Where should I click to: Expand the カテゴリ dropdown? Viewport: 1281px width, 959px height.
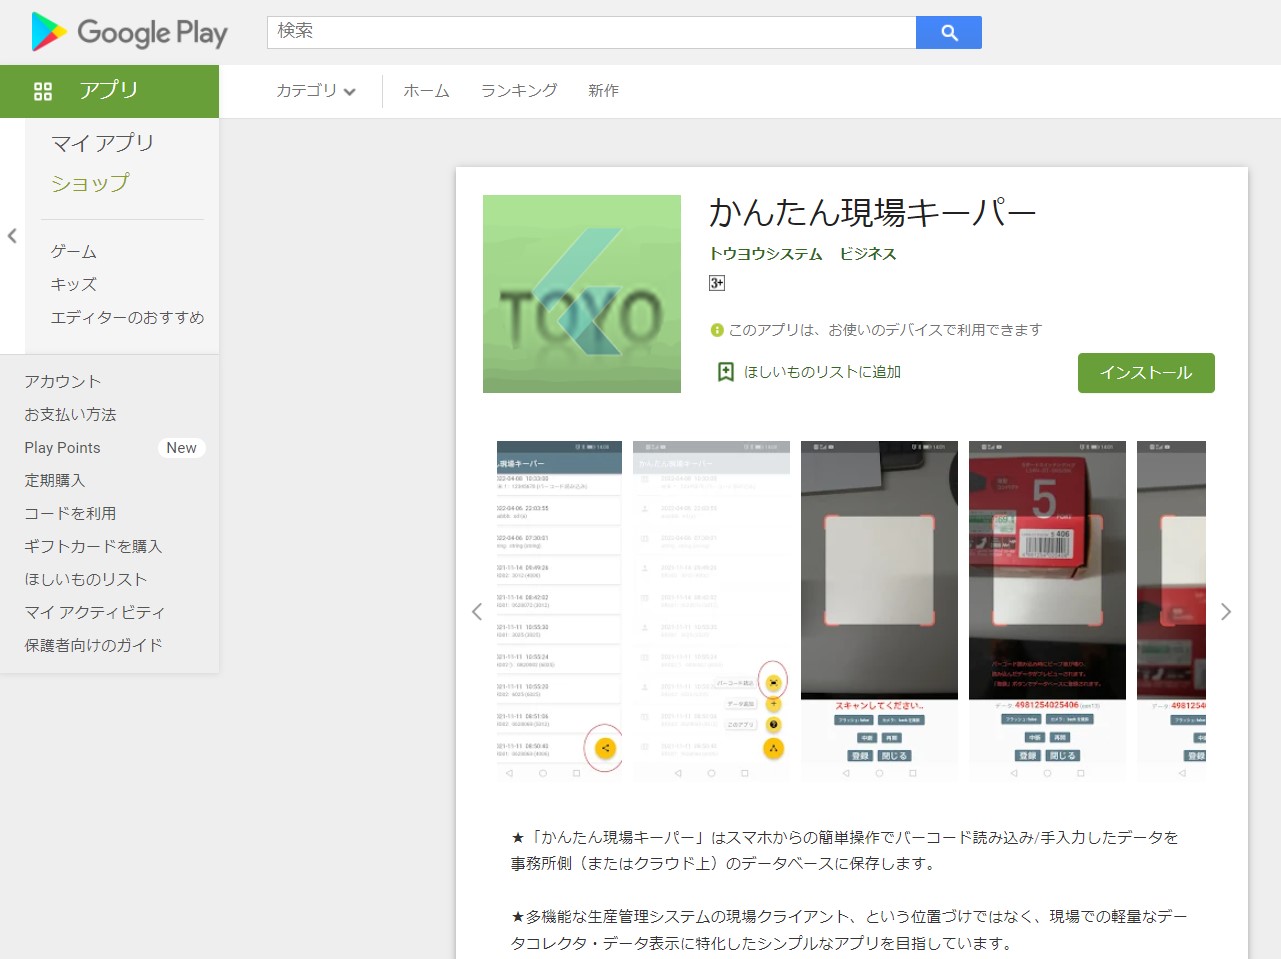coord(315,91)
